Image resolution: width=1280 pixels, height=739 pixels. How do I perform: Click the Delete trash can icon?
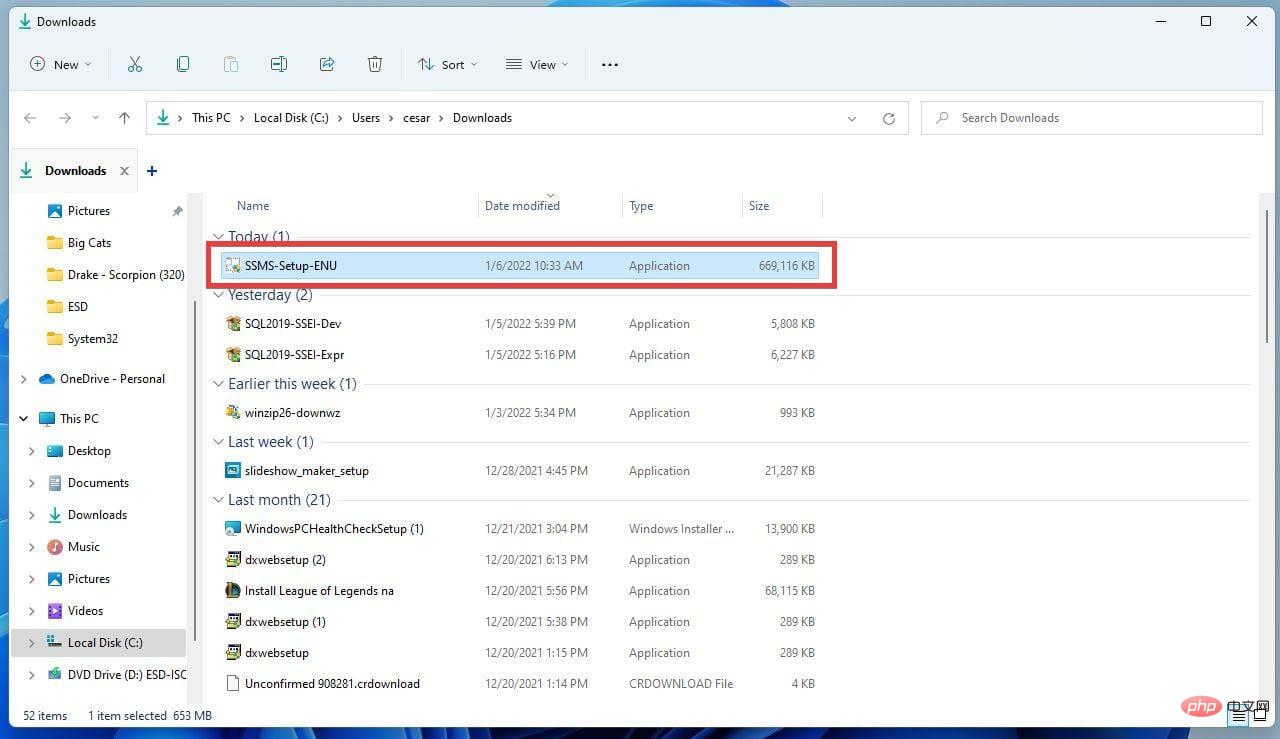coord(375,64)
